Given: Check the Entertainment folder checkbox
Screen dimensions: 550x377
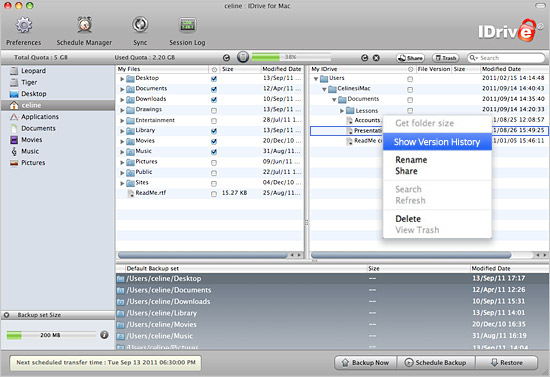Looking at the screenshot, I should (214, 121).
